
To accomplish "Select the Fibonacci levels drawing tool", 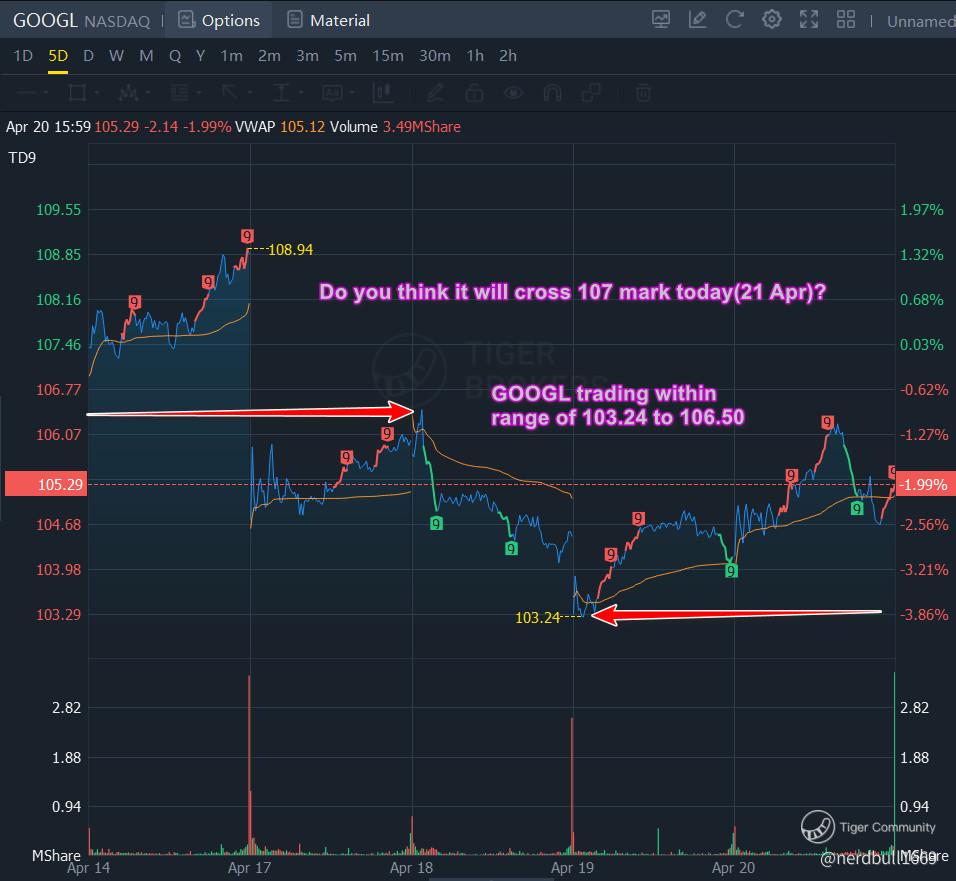I will point(179,93).
